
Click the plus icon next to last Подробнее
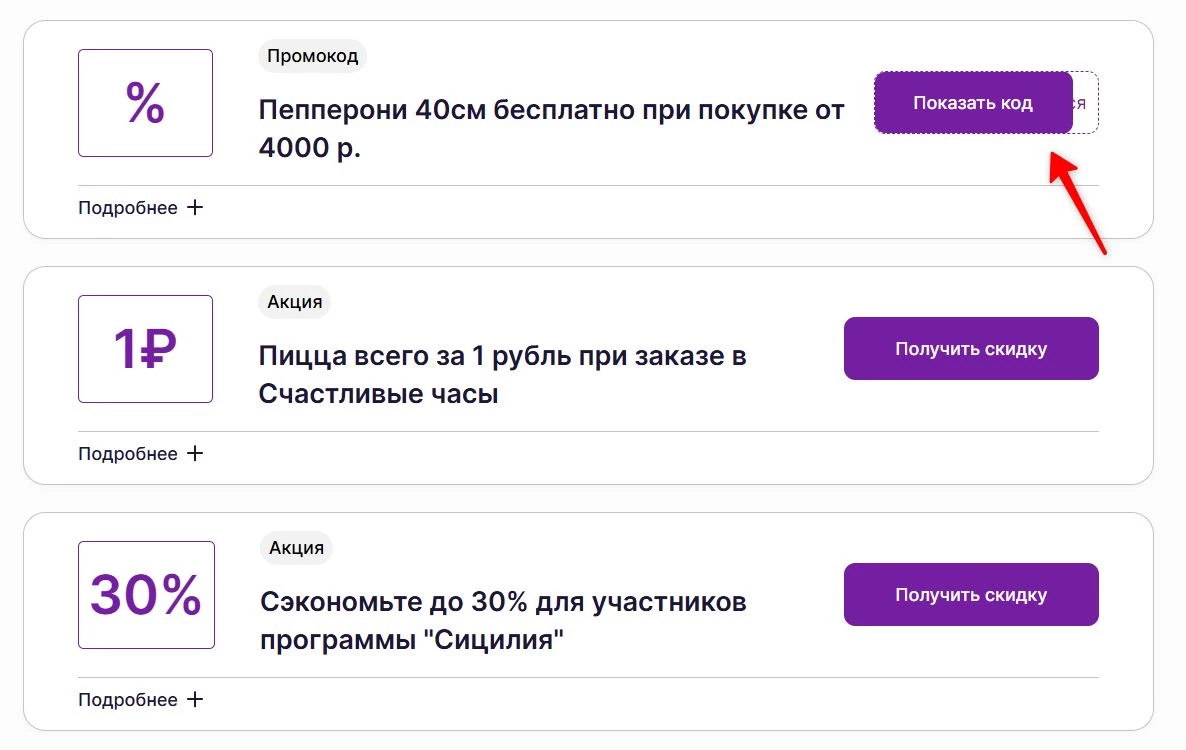tap(196, 699)
